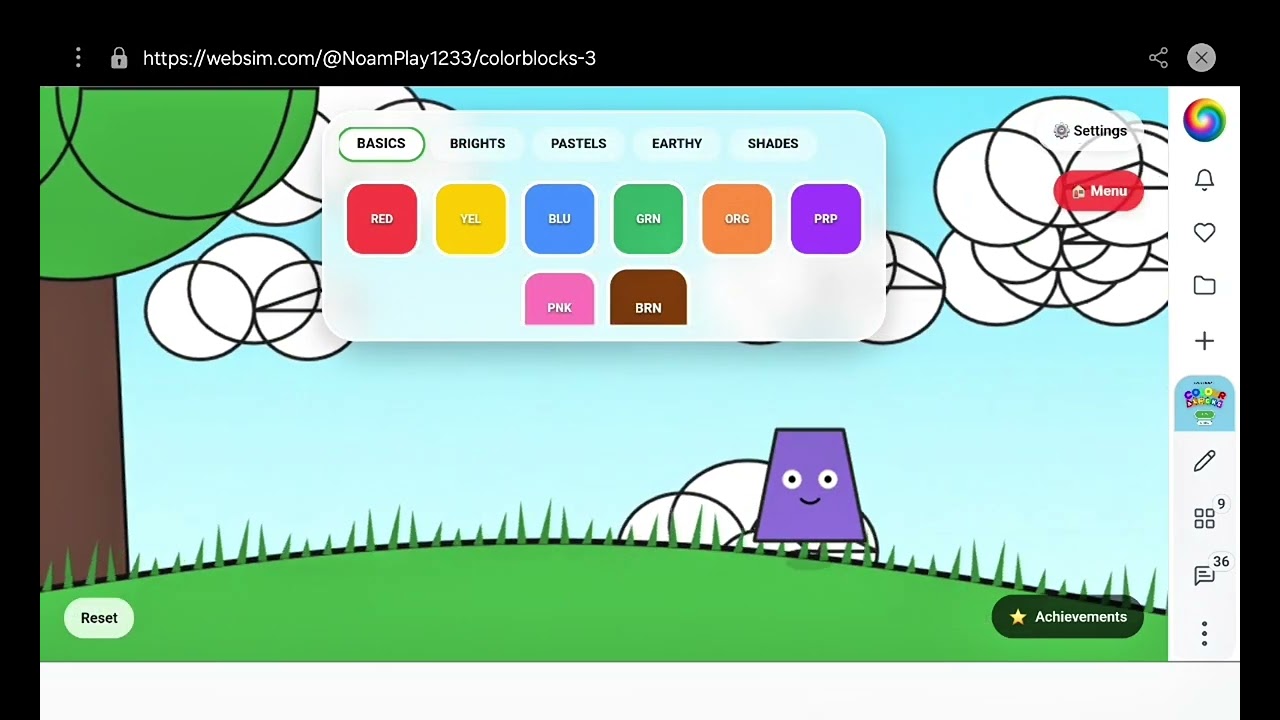Click the purple trapezoid character
Viewport: 1280px width, 720px height.
[x=810, y=486]
